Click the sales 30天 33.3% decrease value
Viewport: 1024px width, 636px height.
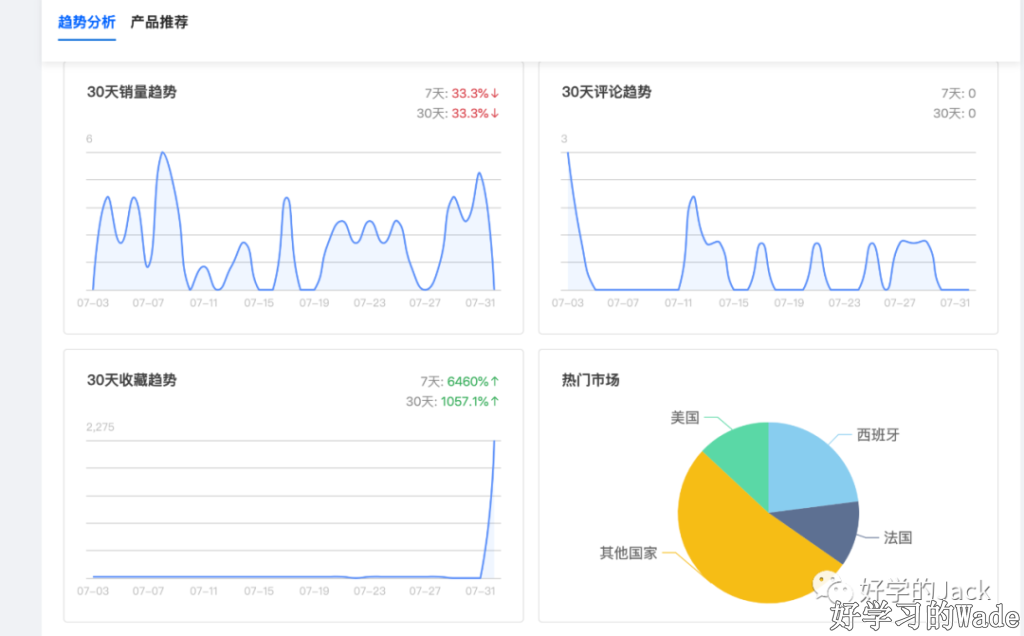[x=475, y=114]
